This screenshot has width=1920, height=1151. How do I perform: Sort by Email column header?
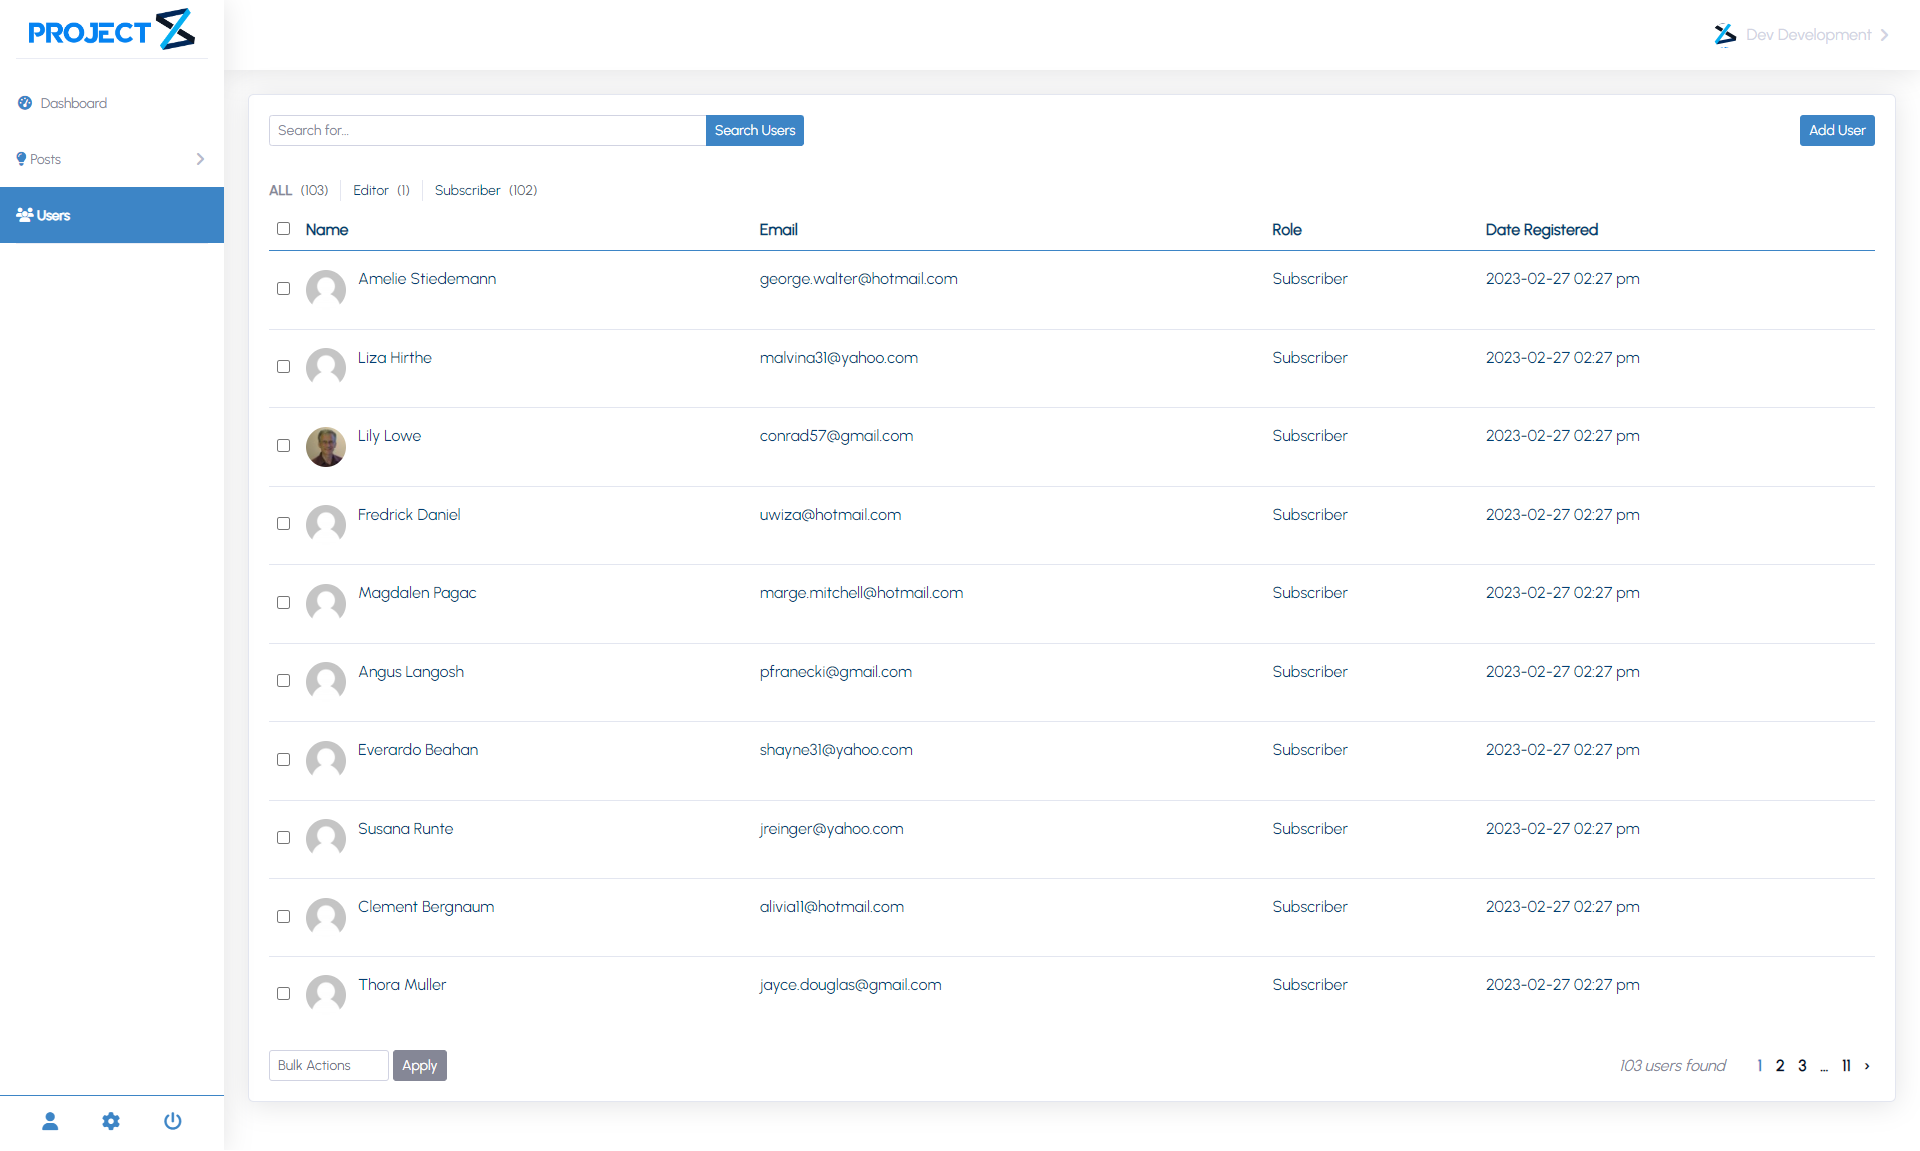click(779, 229)
